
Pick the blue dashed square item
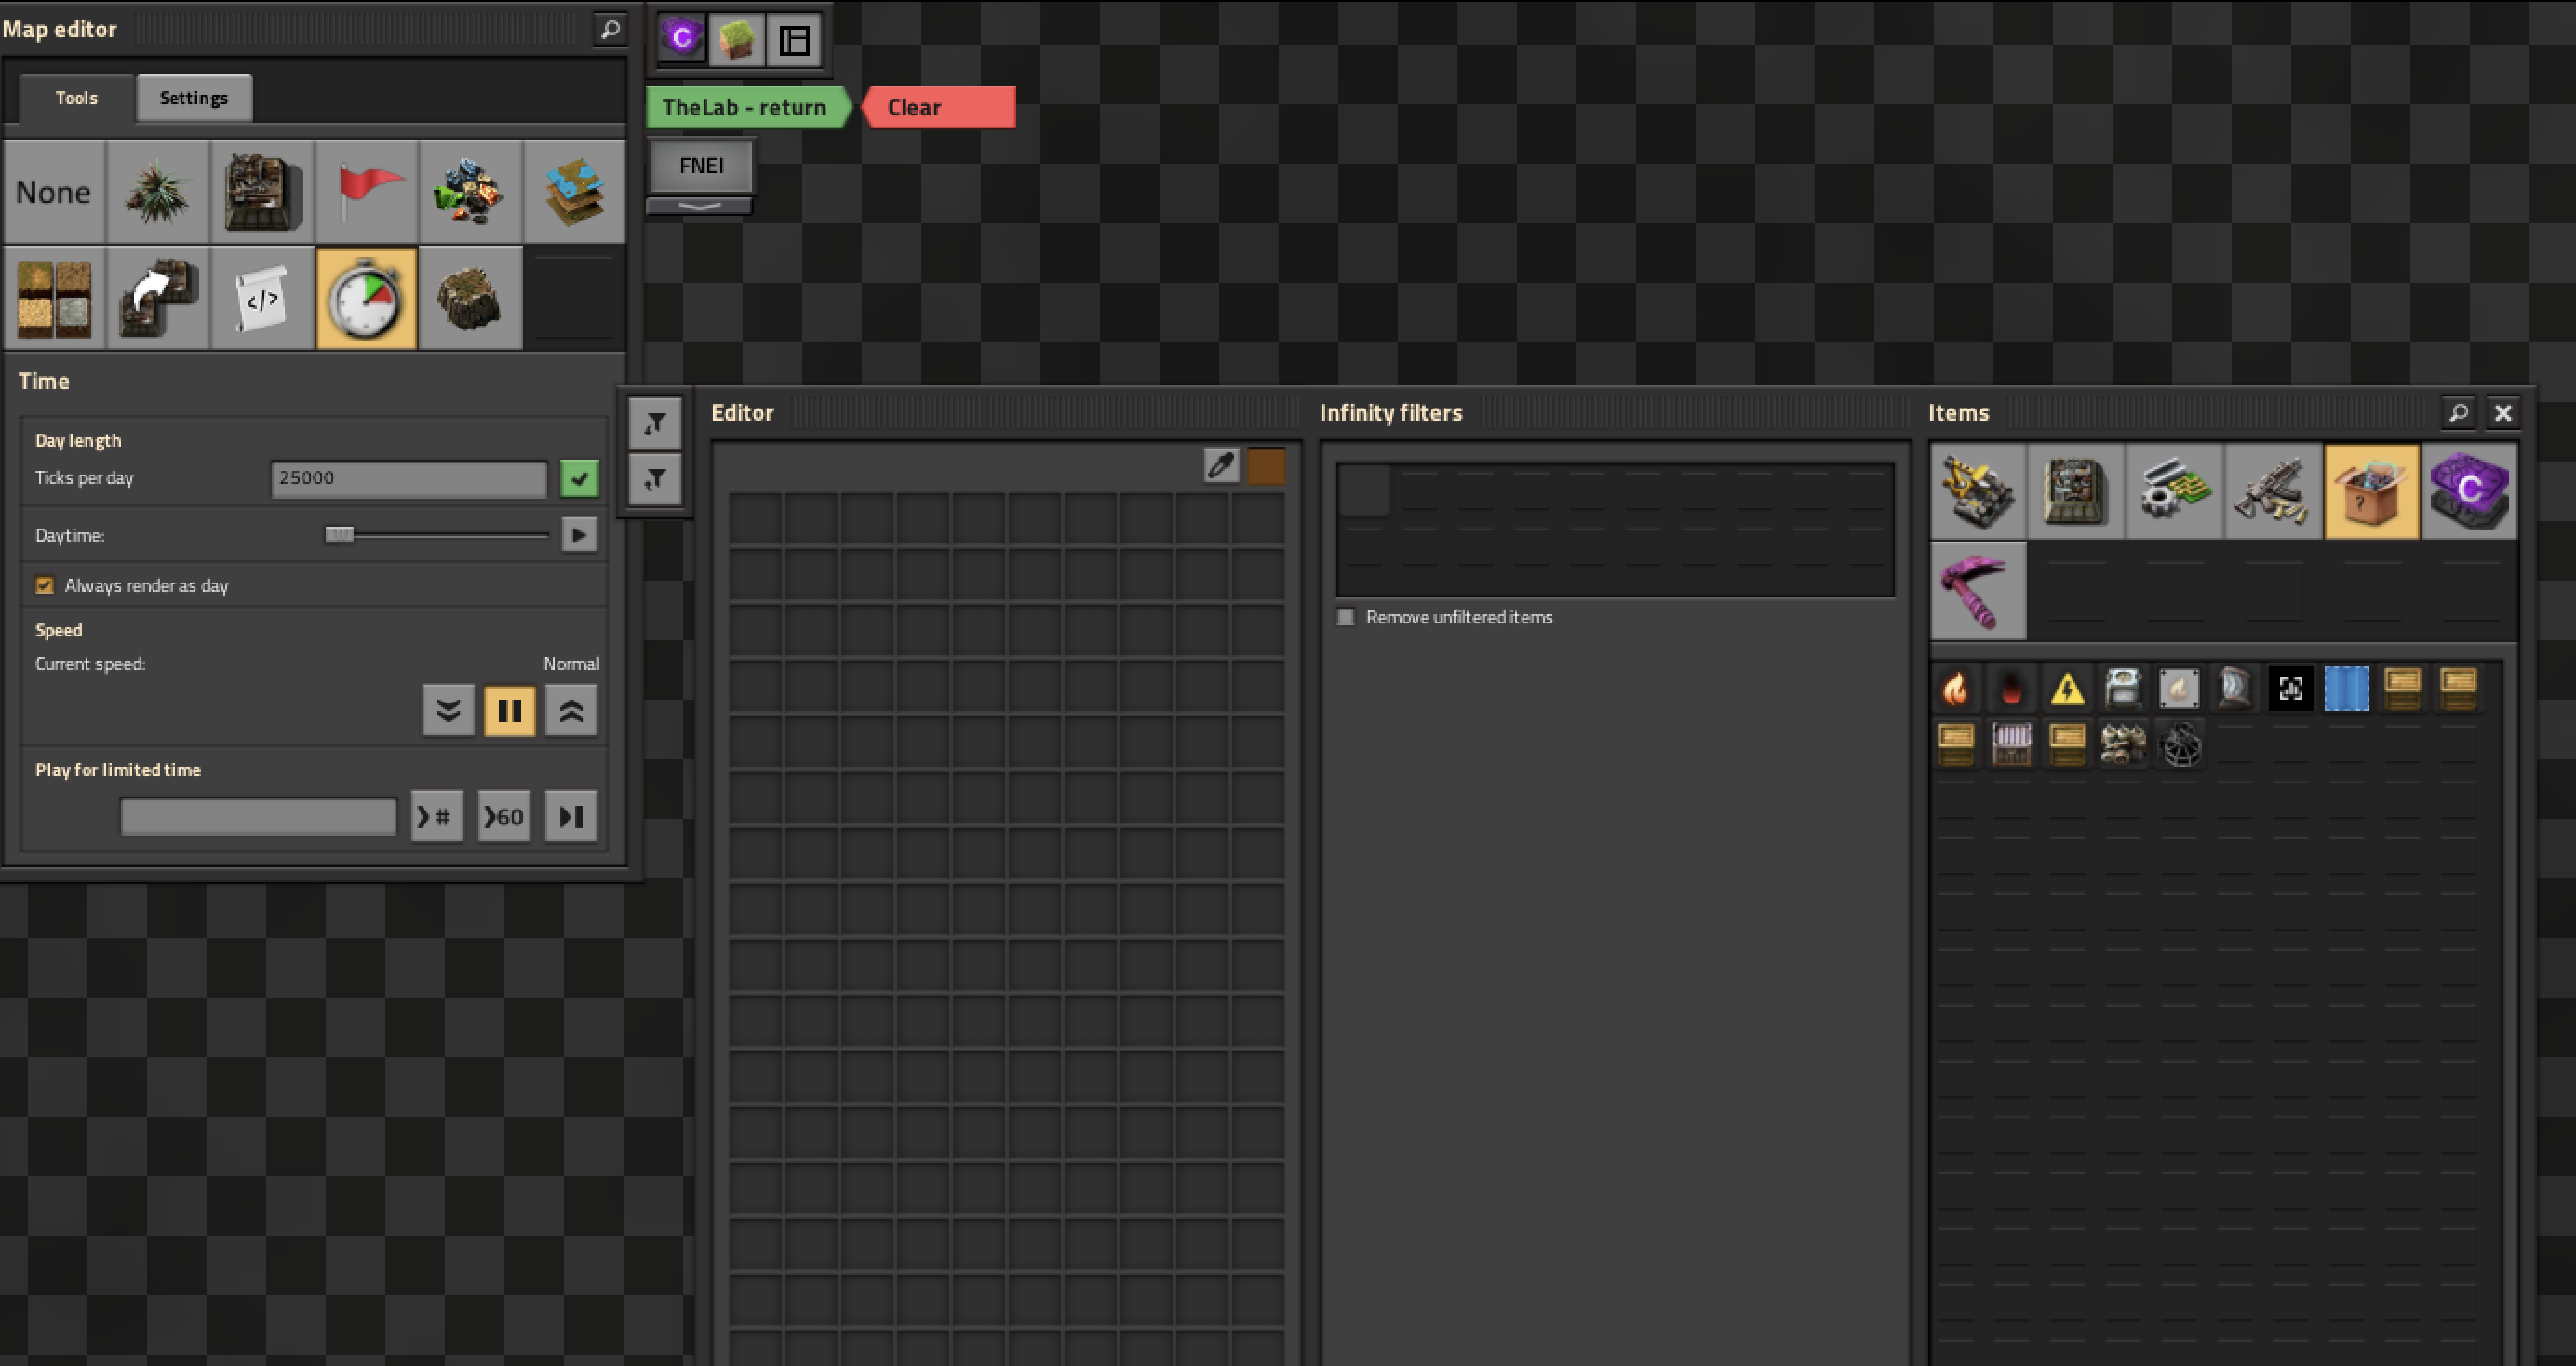point(2347,688)
